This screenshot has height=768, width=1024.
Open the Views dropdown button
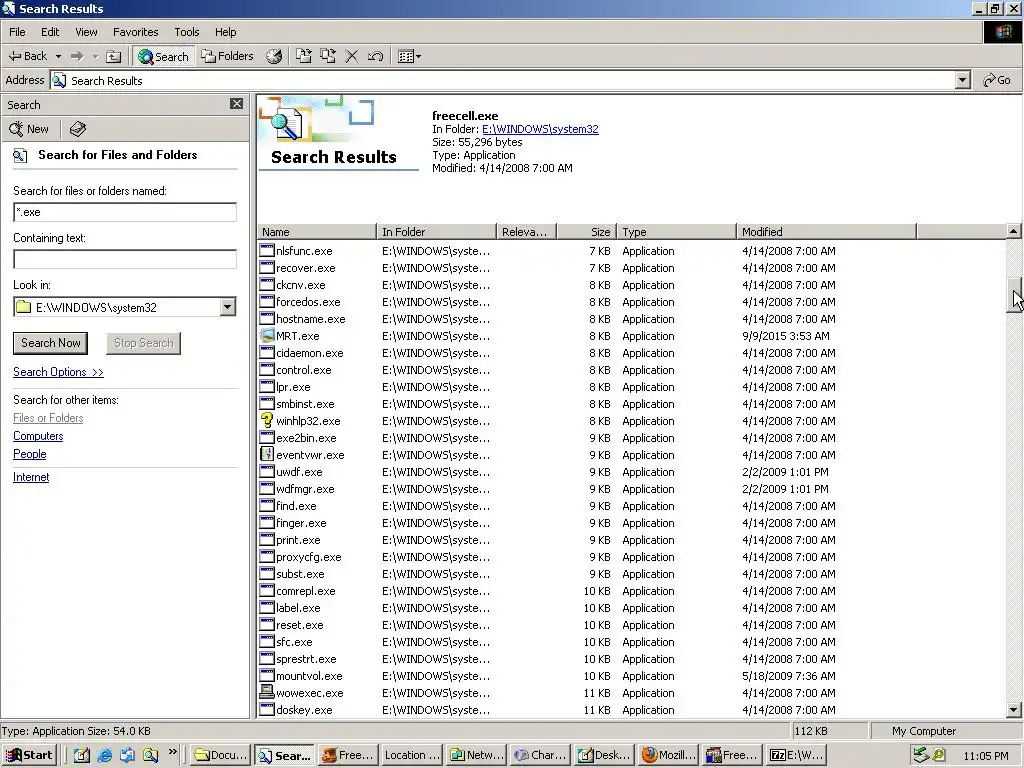(x=409, y=56)
